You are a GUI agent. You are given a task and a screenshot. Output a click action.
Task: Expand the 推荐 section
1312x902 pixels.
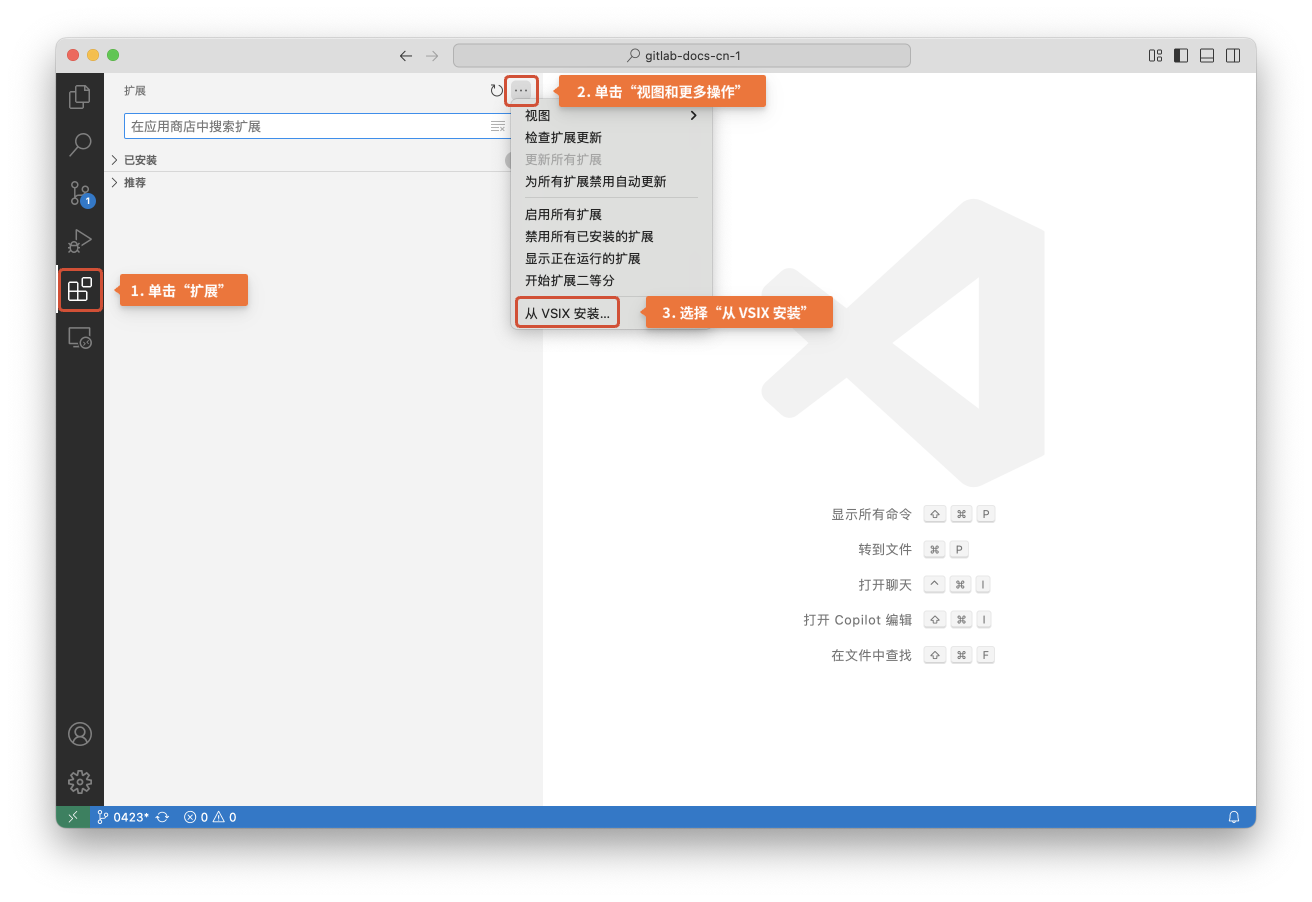click(135, 183)
